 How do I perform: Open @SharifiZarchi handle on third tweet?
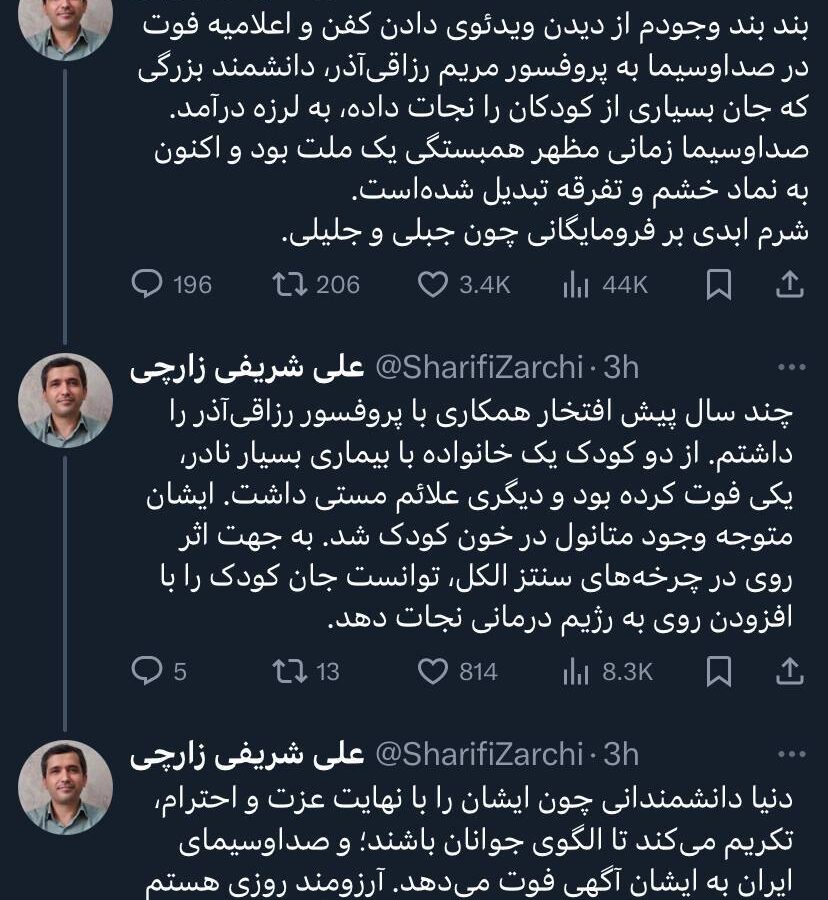tap(479, 754)
